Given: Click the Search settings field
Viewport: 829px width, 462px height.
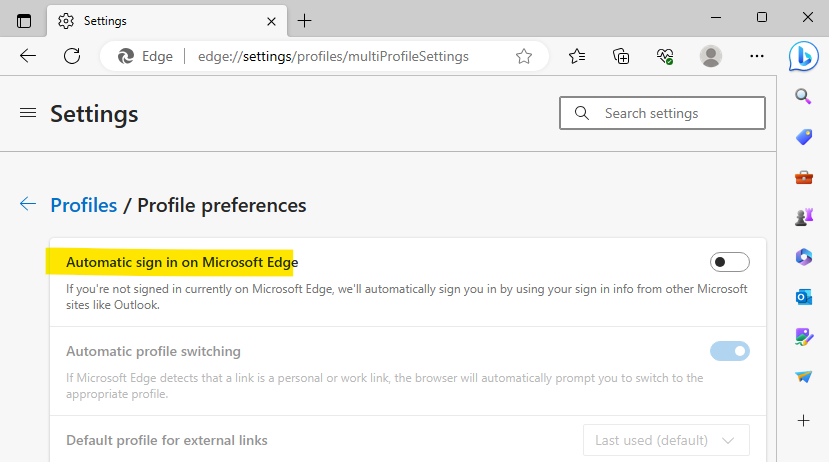Looking at the screenshot, I should [662, 113].
